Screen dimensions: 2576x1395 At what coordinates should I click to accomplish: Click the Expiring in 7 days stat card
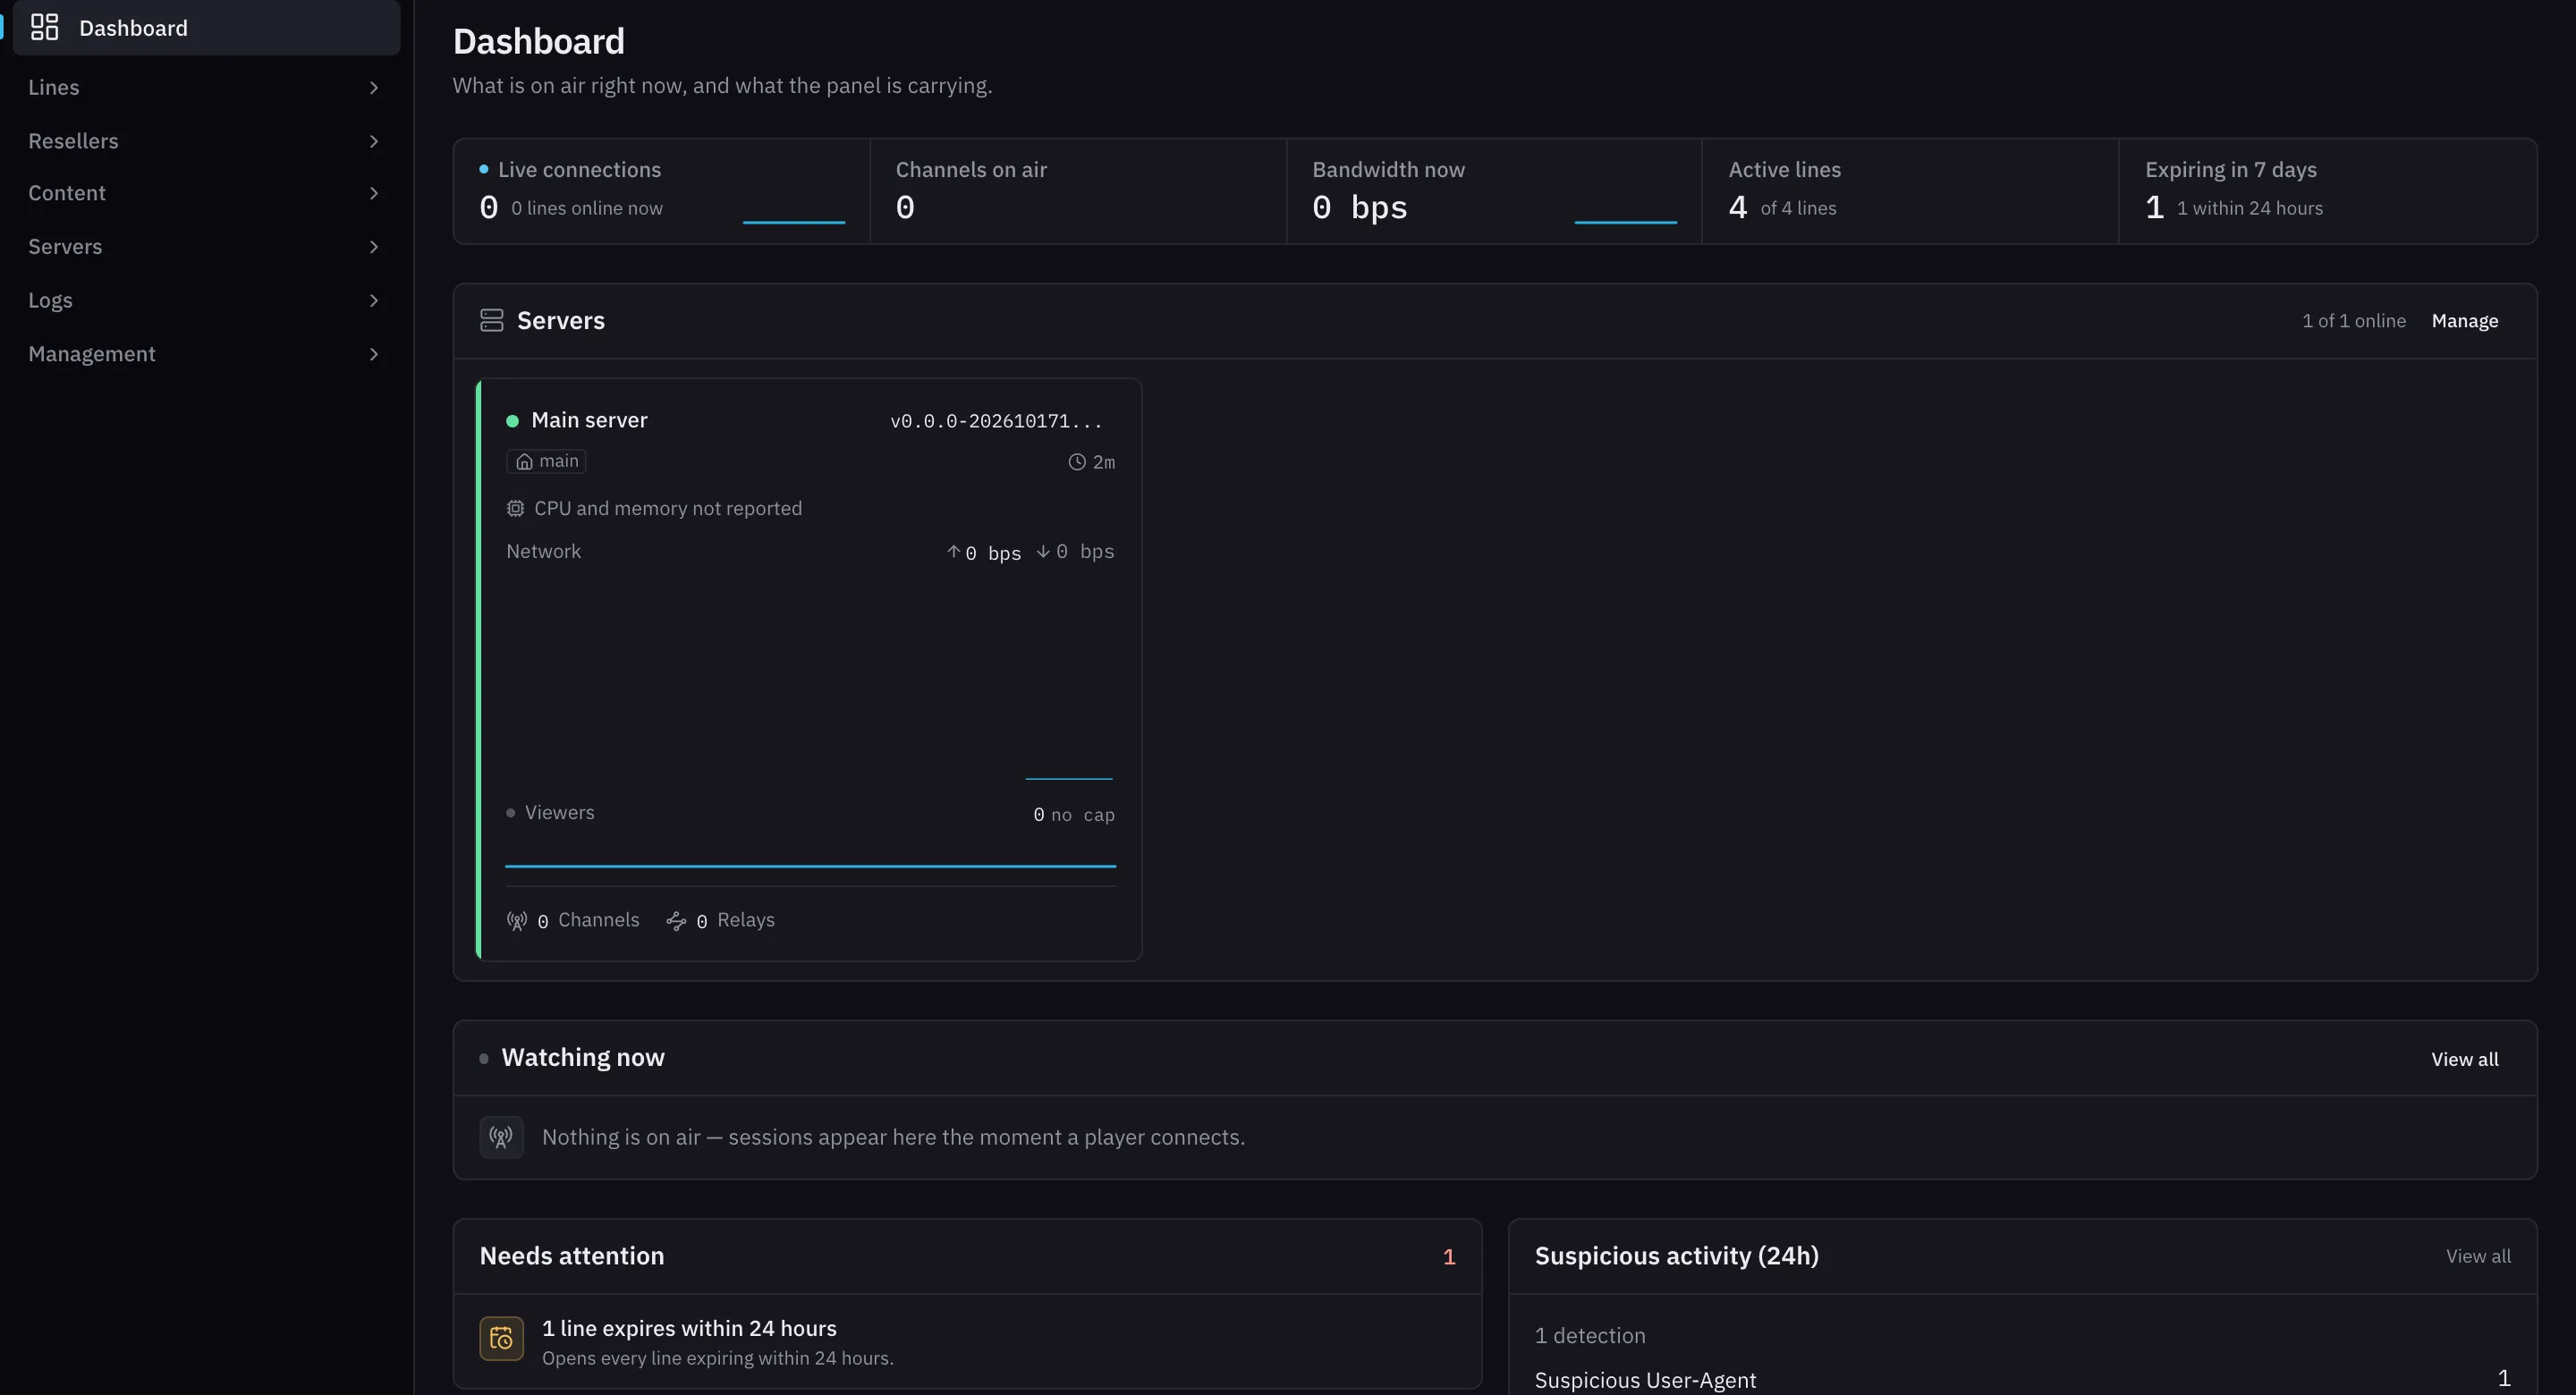(x=2327, y=191)
